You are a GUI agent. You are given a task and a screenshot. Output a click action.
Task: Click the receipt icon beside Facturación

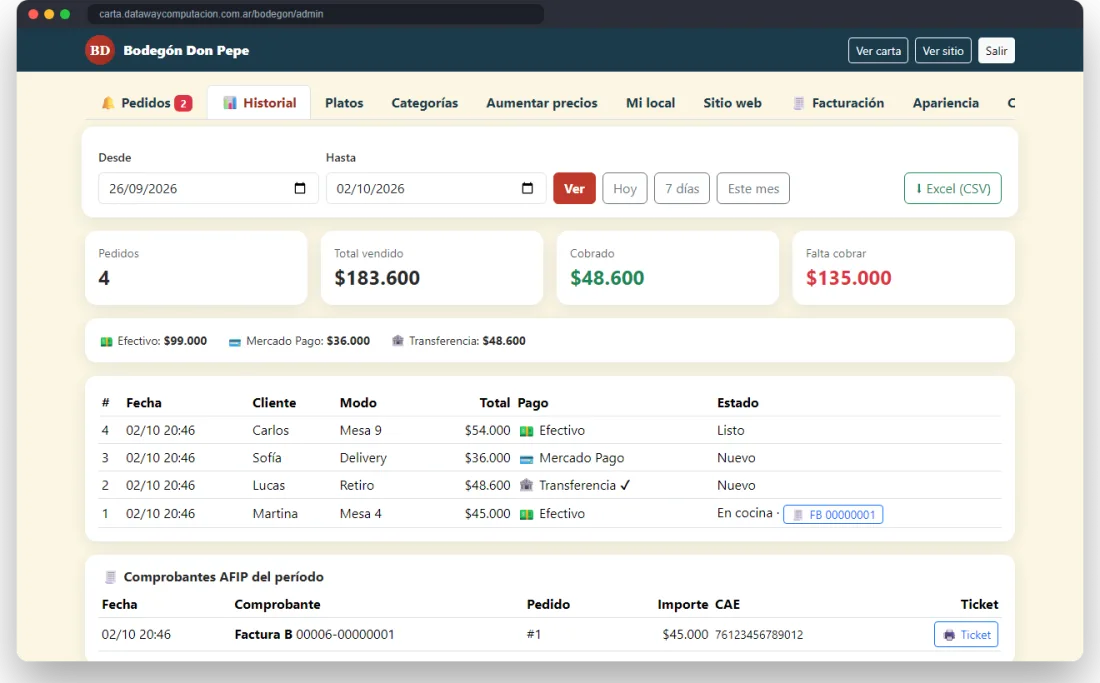click(x=798, y=103)
